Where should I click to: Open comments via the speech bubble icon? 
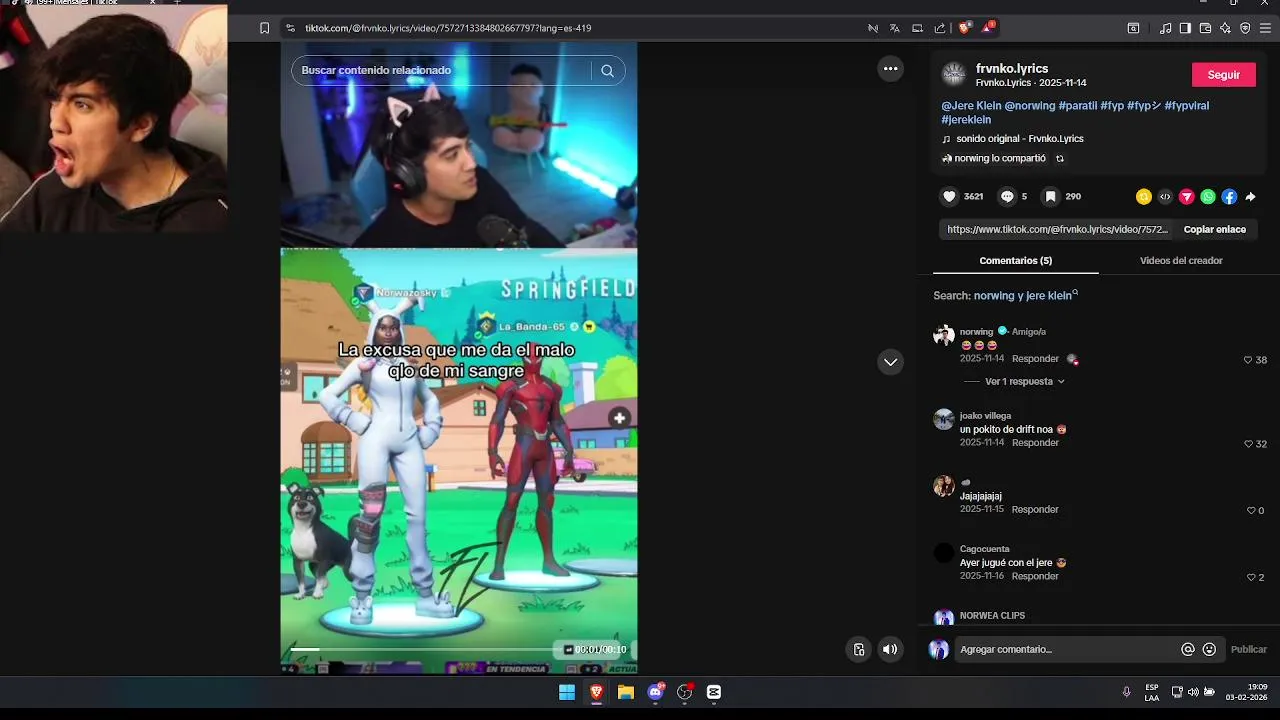click(x=1007, y=197)
